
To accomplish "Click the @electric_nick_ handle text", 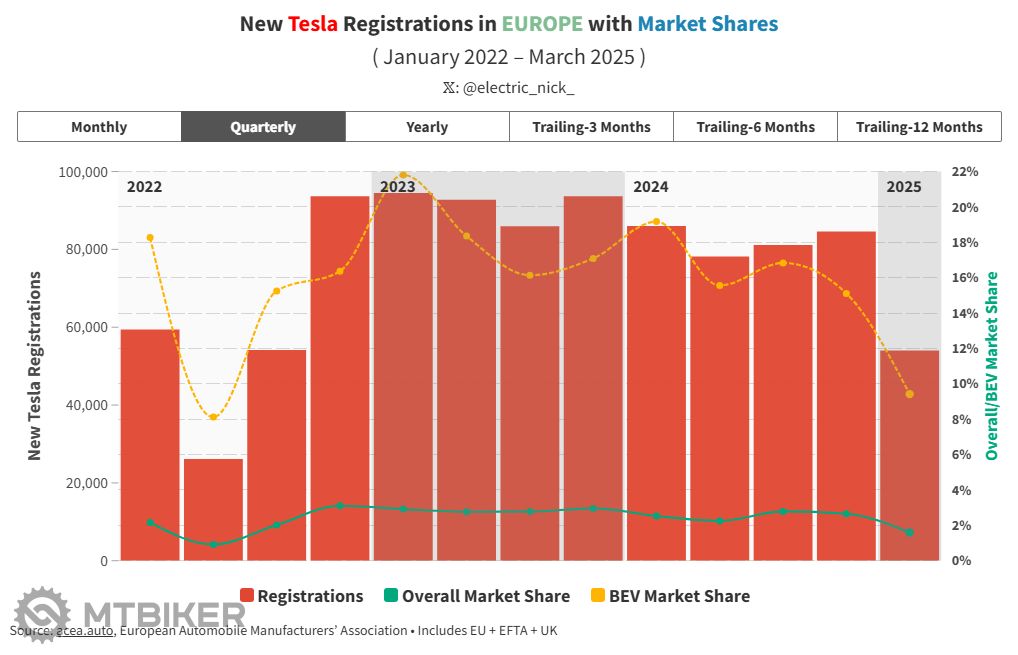I will click(518, 88).
